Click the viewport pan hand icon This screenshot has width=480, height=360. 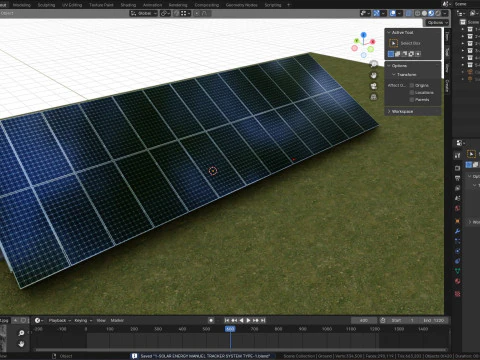tap(374, 75)
